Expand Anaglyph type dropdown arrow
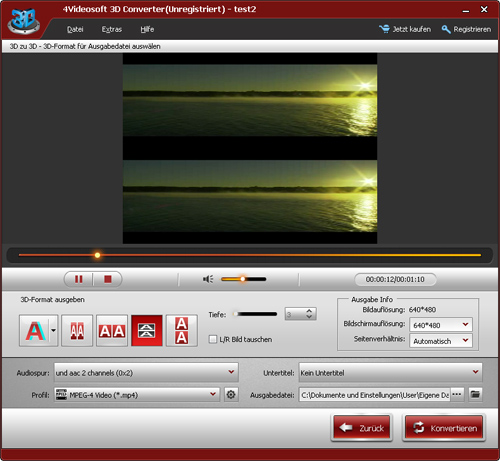 (54, 331)
